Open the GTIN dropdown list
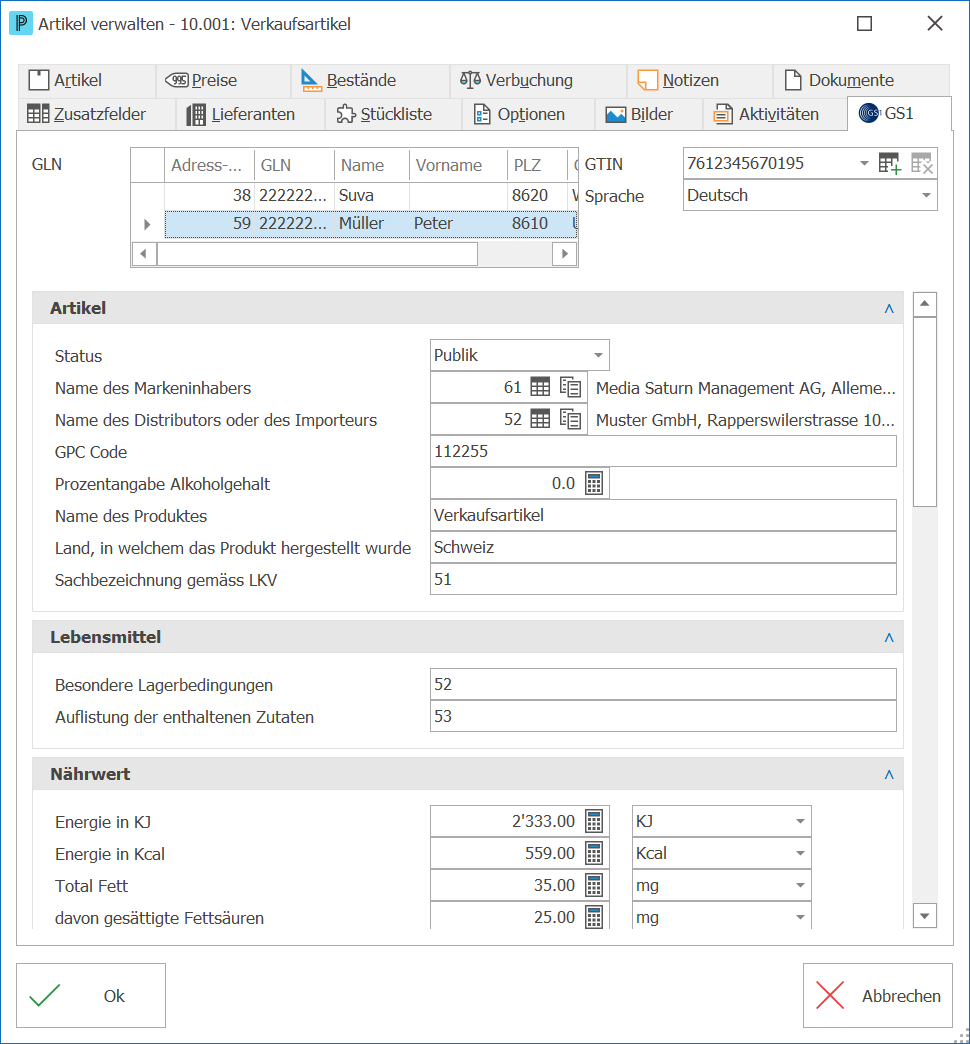 coord(864,163)
